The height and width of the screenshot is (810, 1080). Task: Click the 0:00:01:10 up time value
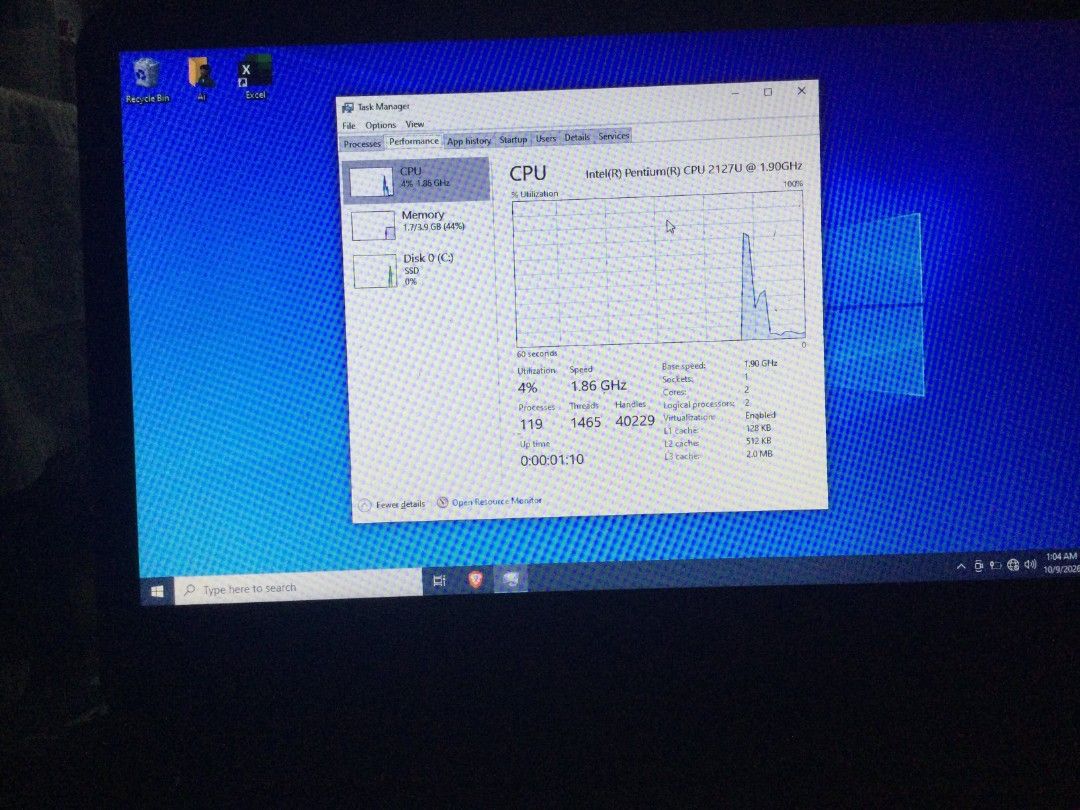(x=552, y=460)
